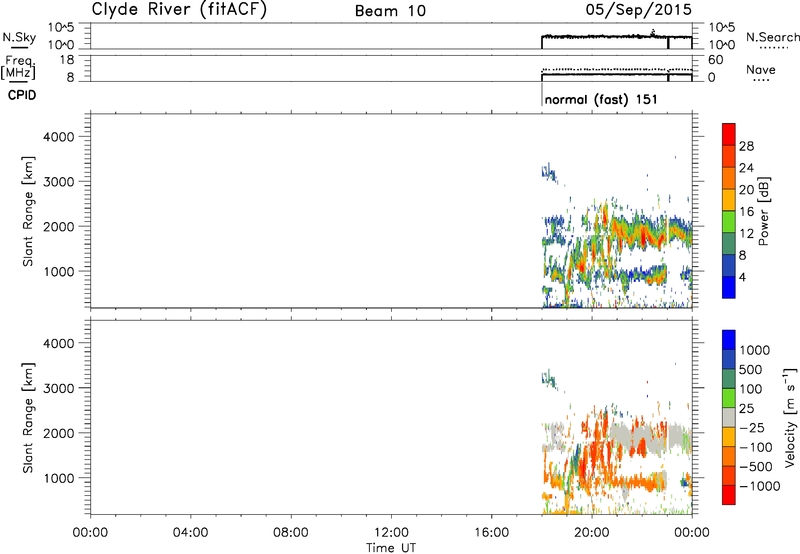The height and width of the screenshot is (554, 800).
Task: Click the 'Freq. [MHz]' axis label
Action: coord(19,69)
